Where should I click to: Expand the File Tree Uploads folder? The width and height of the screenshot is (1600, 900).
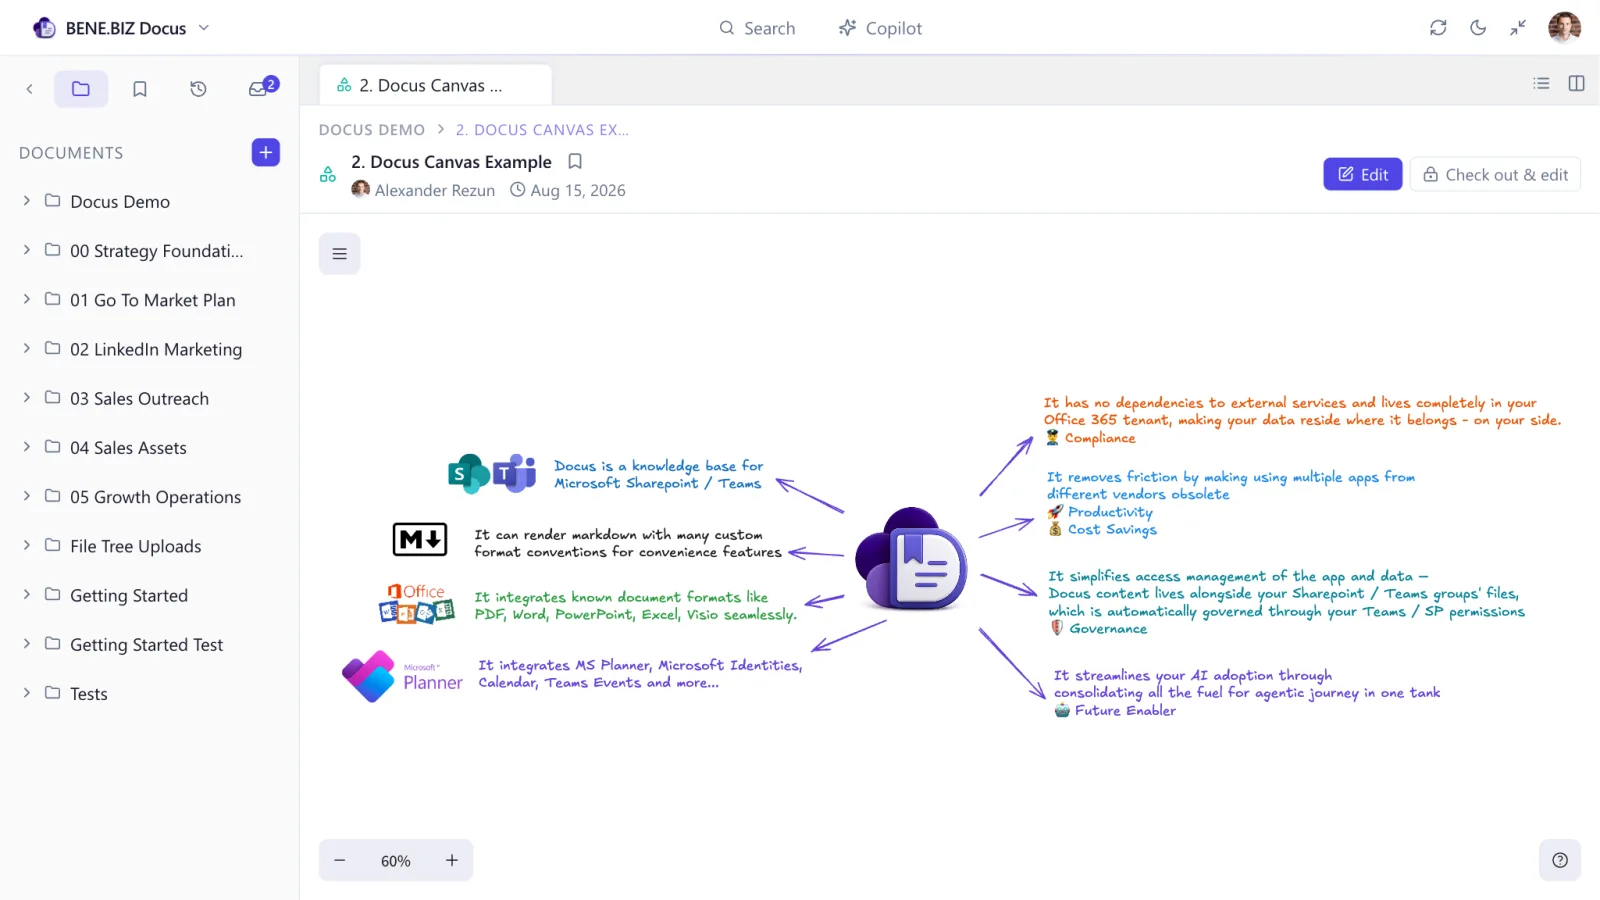click(x=27, y=545)
